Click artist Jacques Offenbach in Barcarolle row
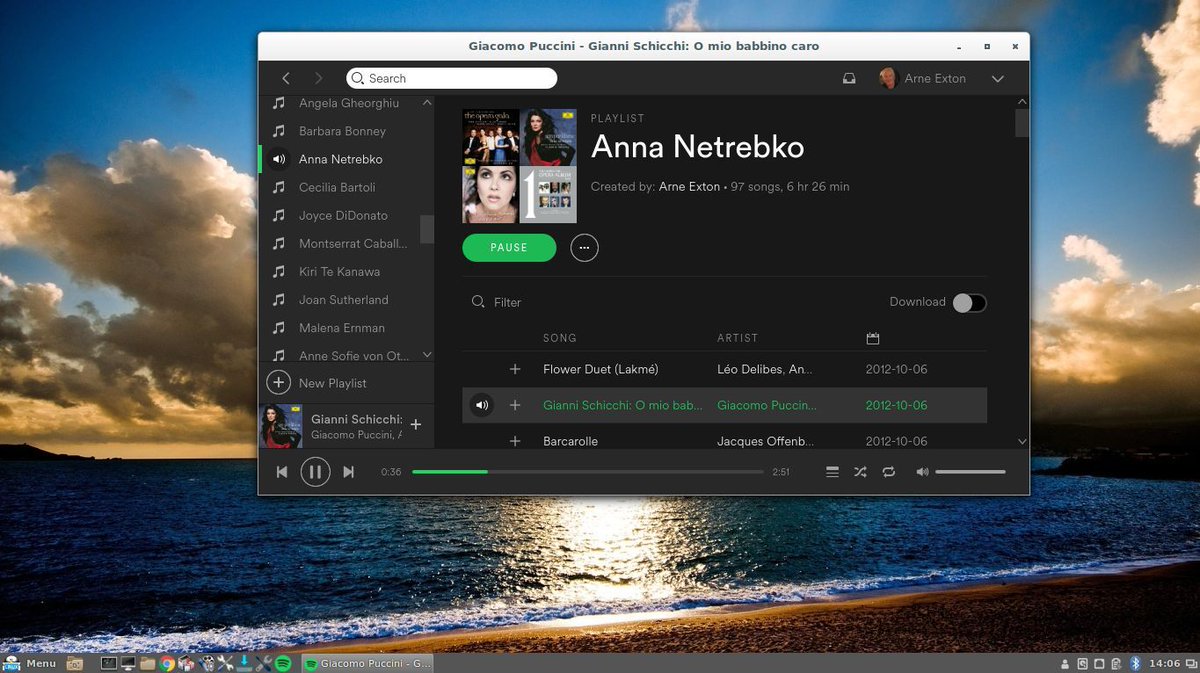Viewport: 1200px width, 673px height. click(765, 441)
